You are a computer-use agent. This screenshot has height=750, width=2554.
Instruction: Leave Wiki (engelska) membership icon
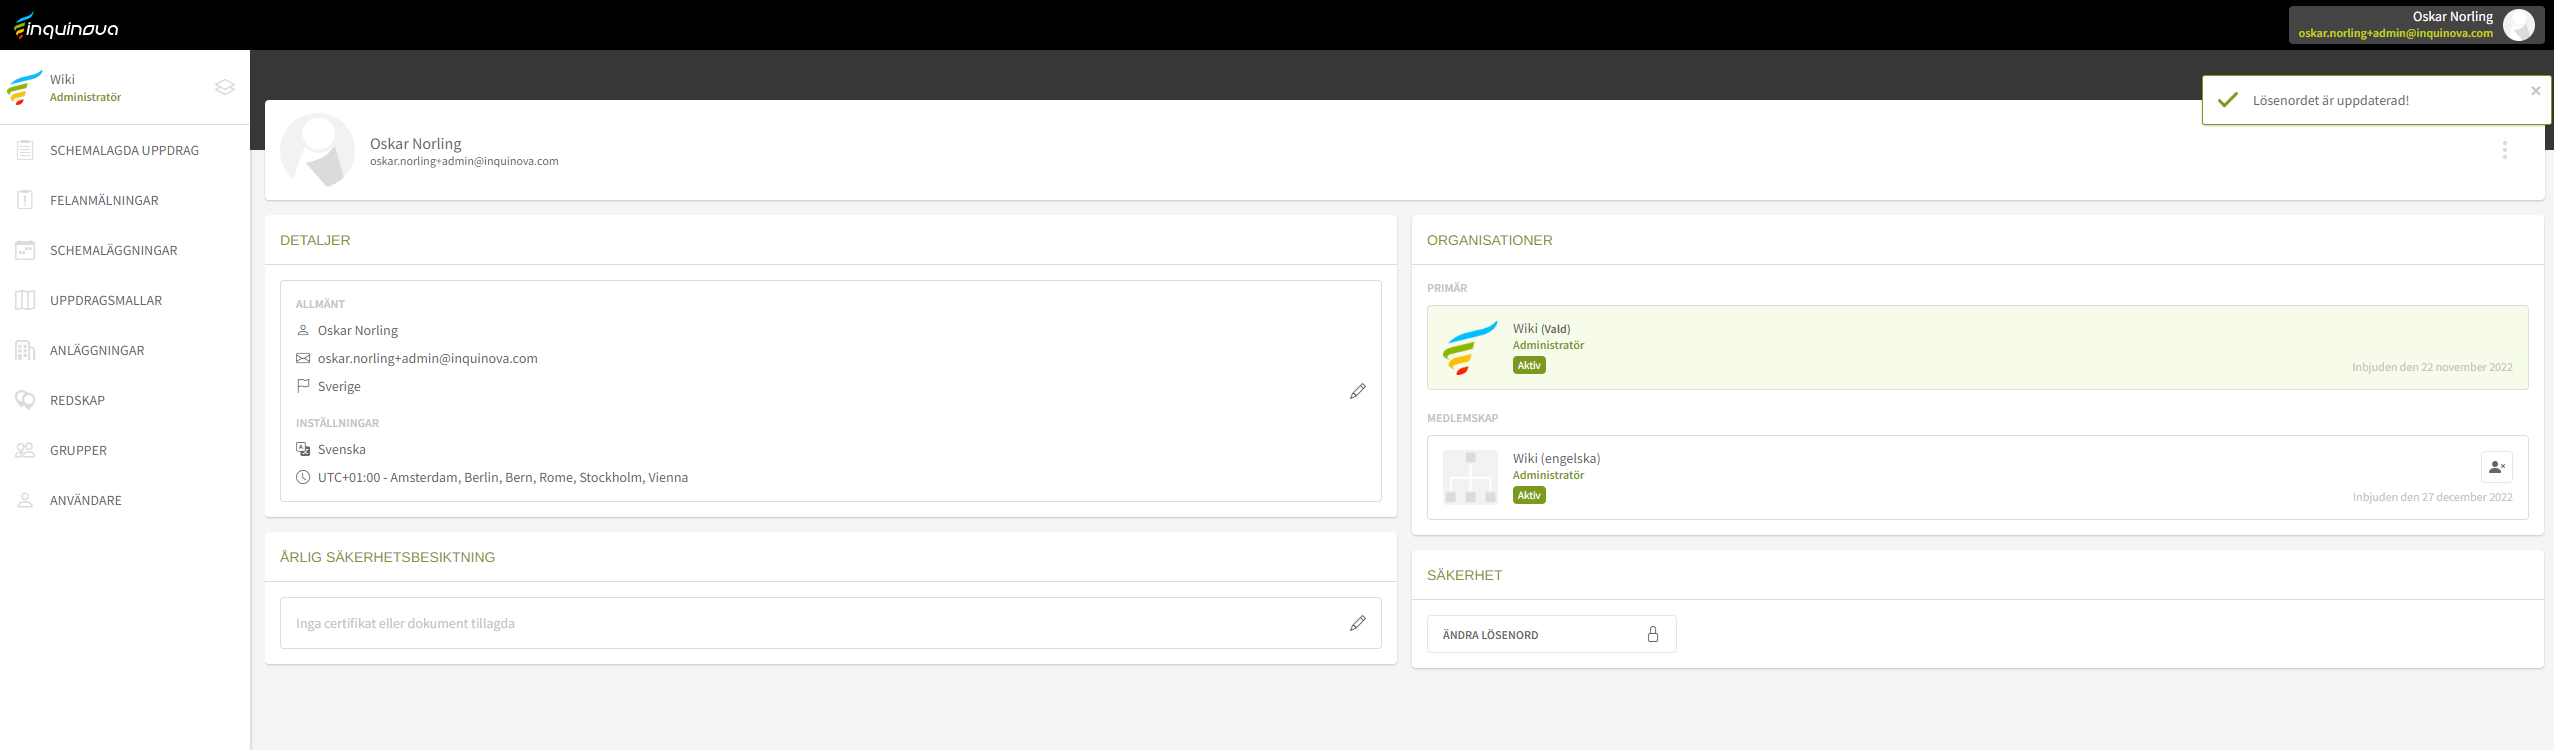pyautogui.click(x=2496, y=467)
